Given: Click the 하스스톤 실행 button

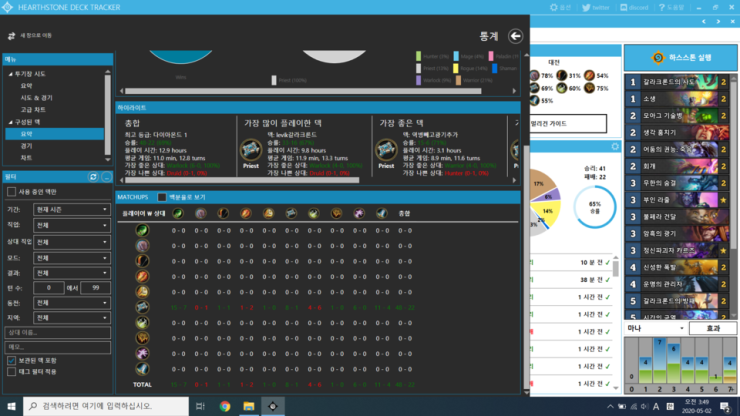Looking at the screenshot, I should pos(681,58).
